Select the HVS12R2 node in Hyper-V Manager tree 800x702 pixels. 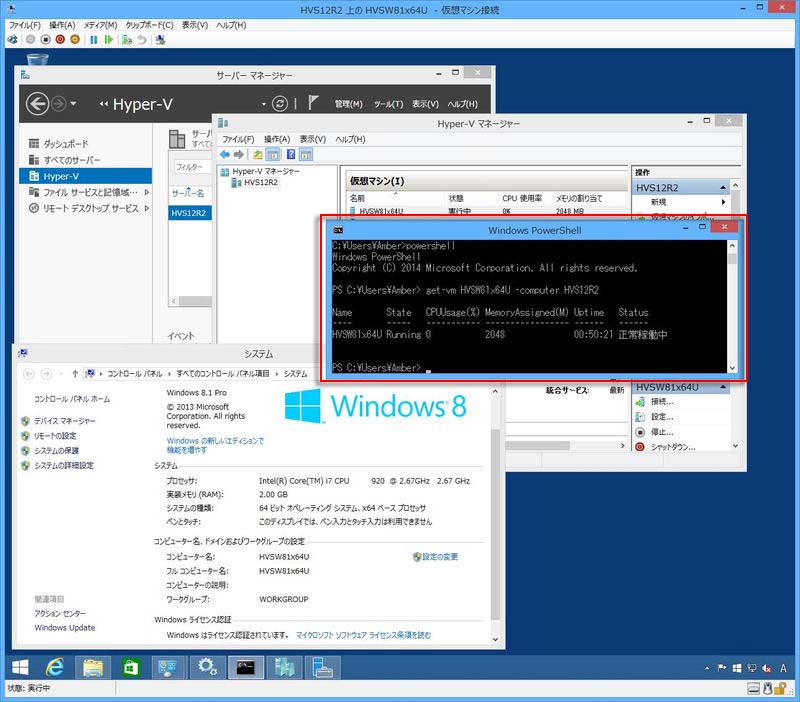[260, 183]
